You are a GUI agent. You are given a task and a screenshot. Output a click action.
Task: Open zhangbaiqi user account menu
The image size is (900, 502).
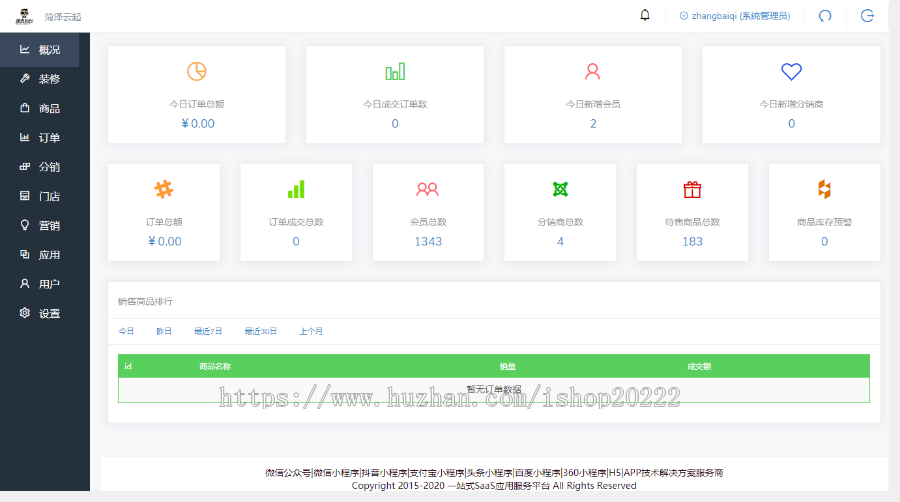coord(735,16)
